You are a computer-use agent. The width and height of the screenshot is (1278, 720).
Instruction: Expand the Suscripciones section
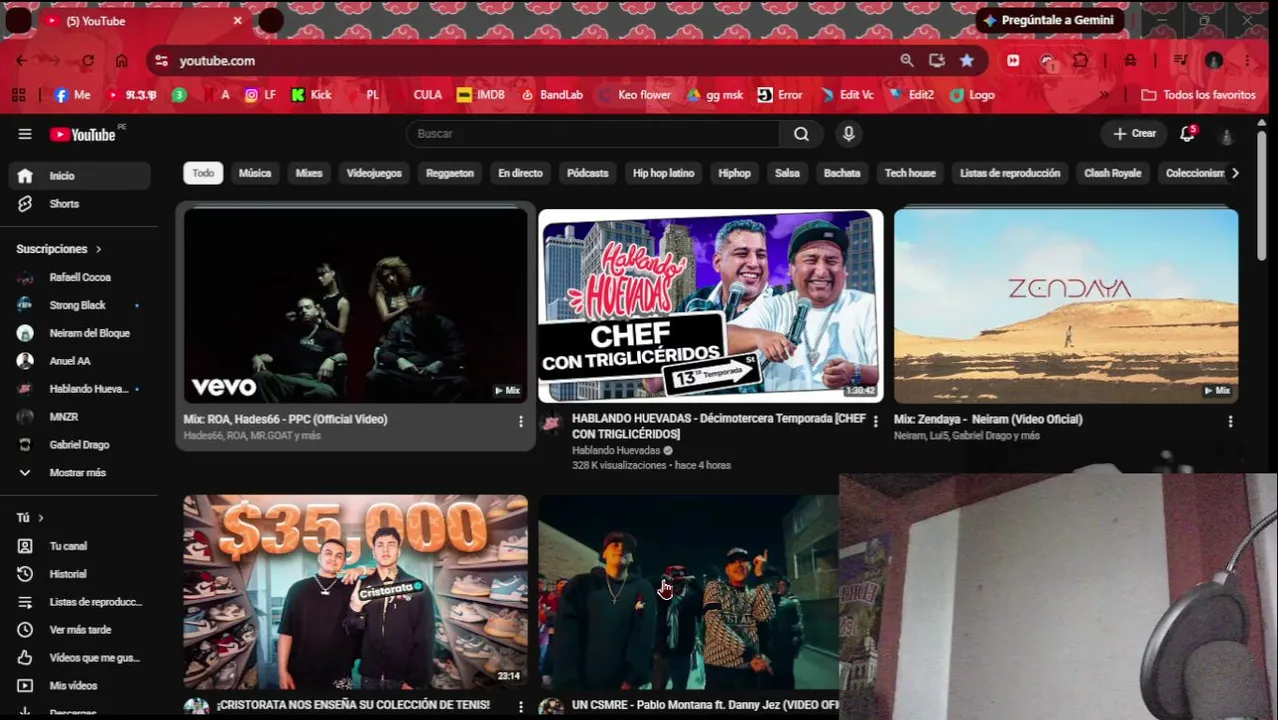point(59,249)
